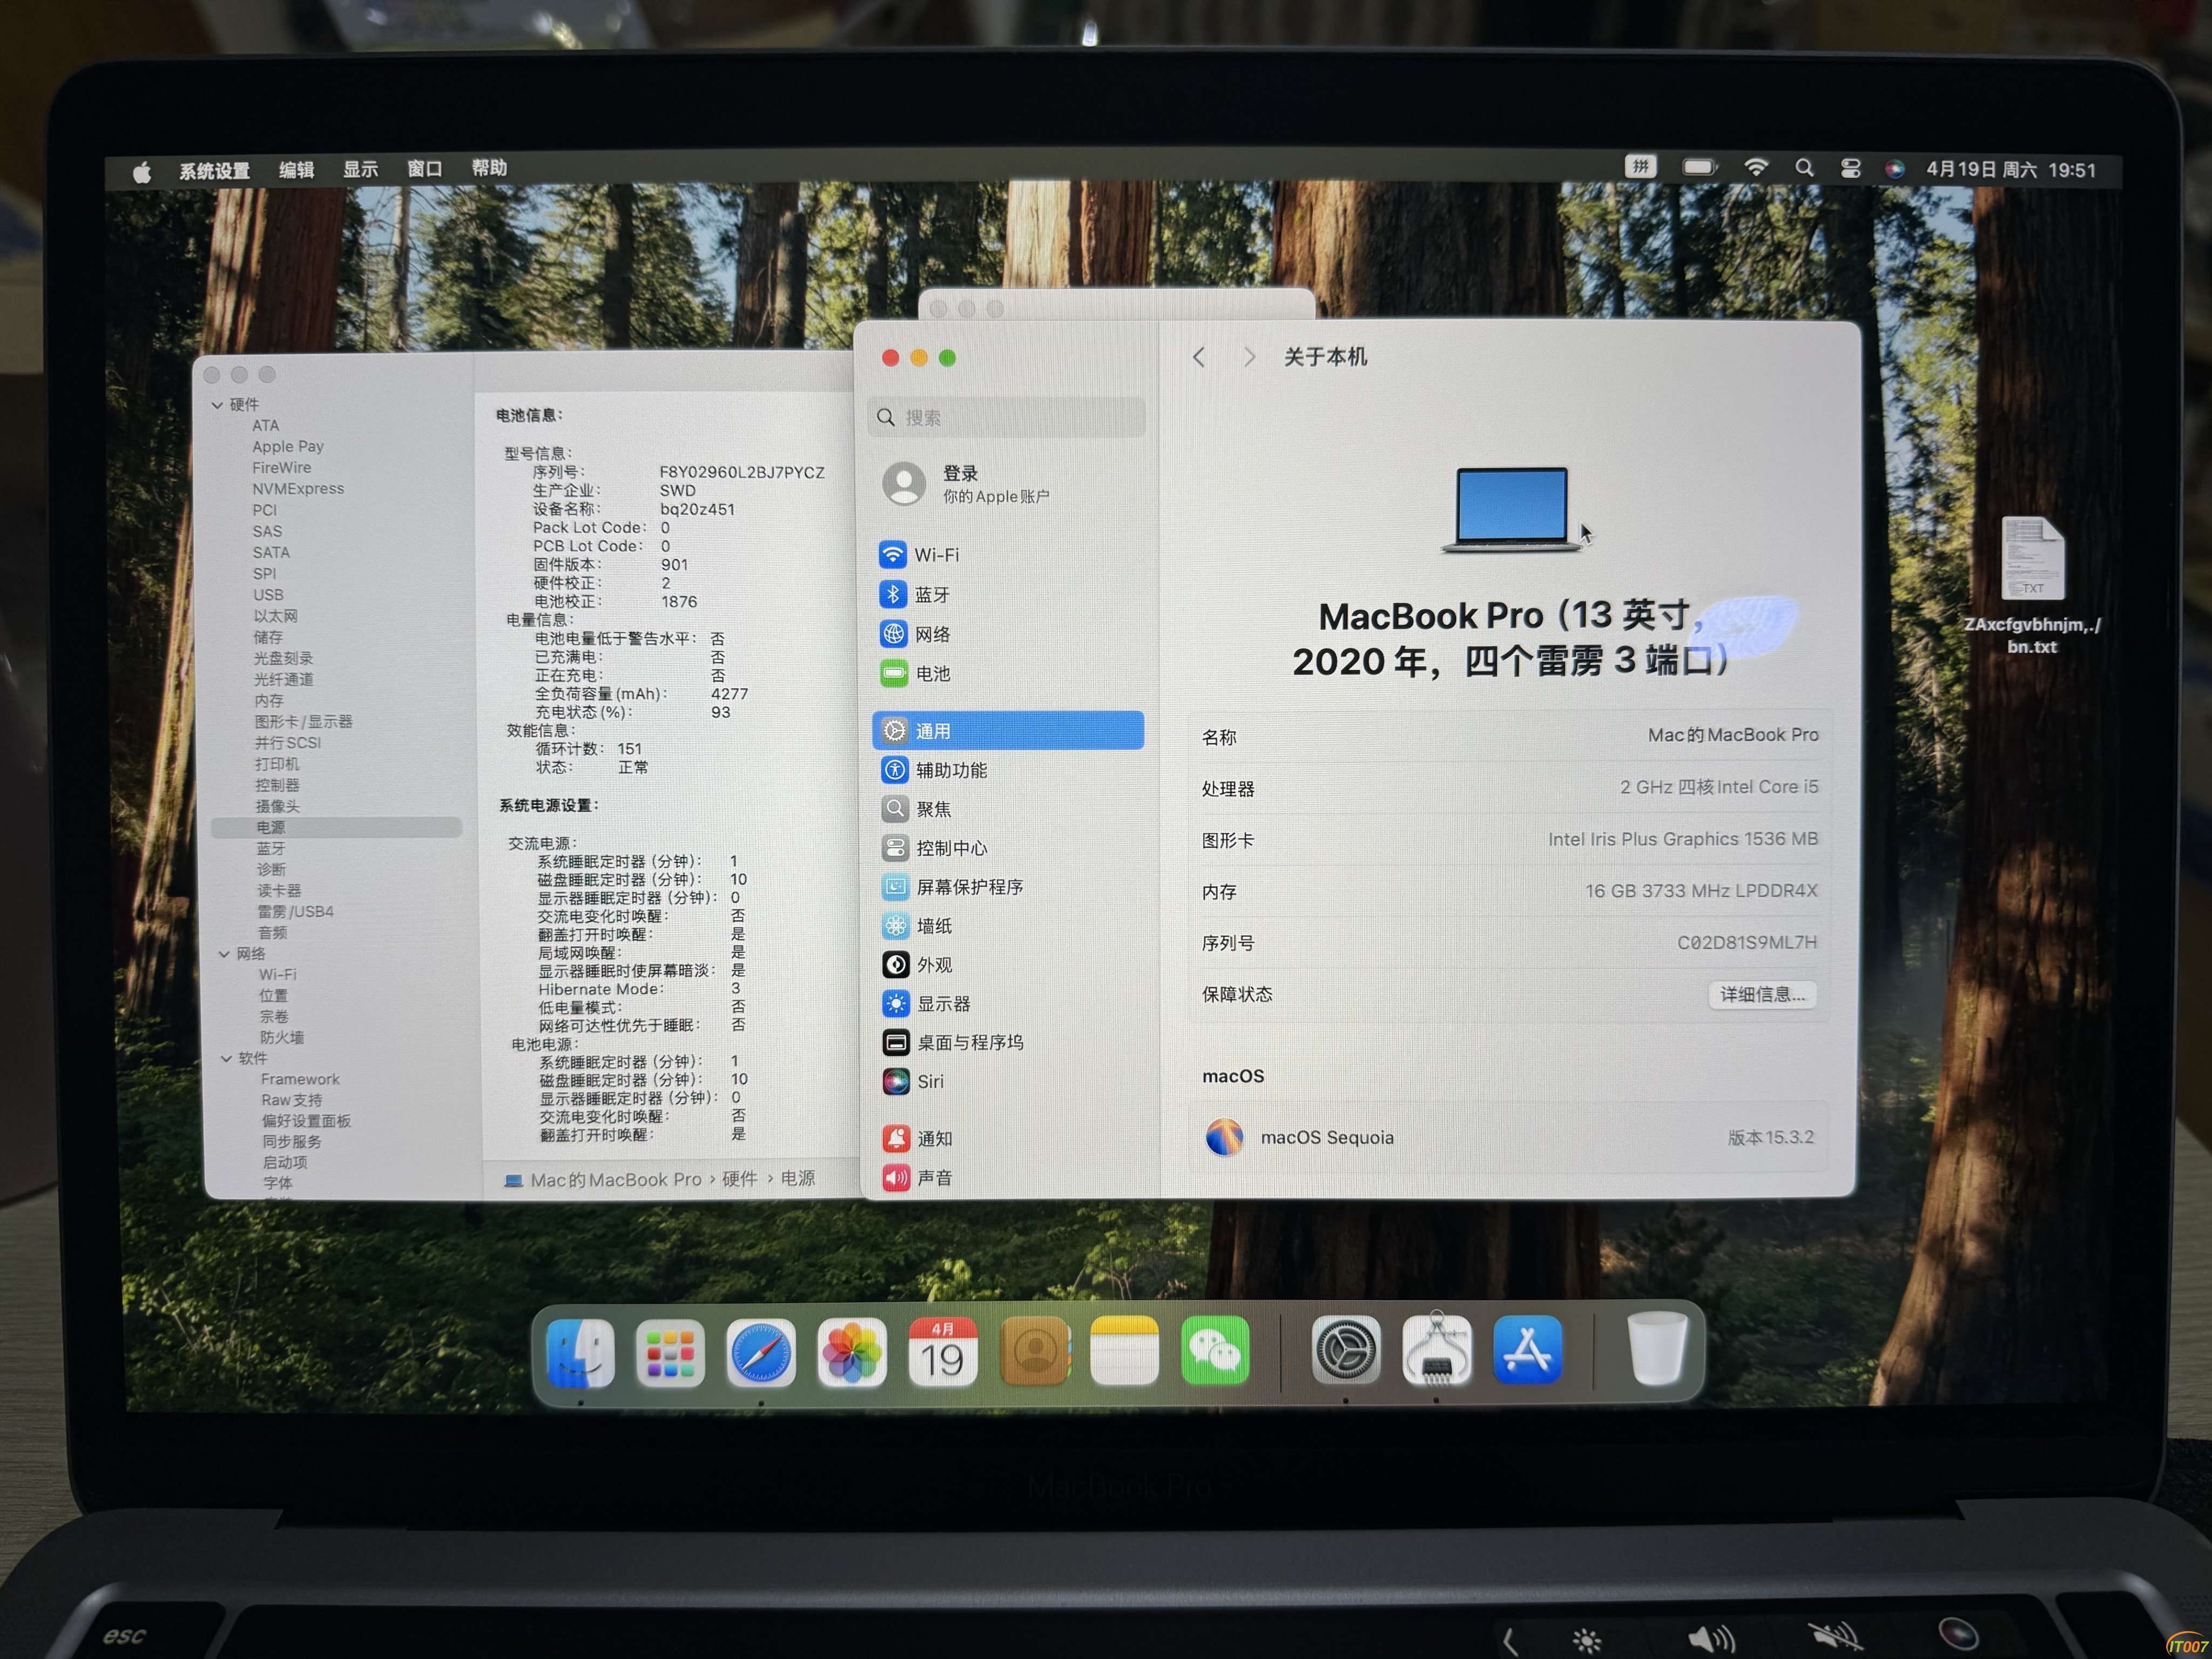Open Wi-Fi settings in sidebar
Viewport: 2212px width, 1659px height.
(x=1008, y=555)
